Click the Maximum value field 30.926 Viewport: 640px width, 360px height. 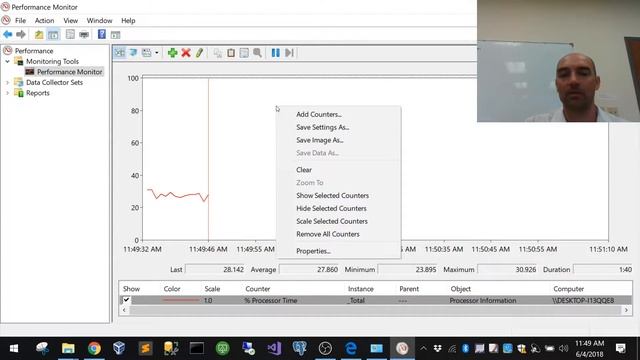[x=508, y=269]
